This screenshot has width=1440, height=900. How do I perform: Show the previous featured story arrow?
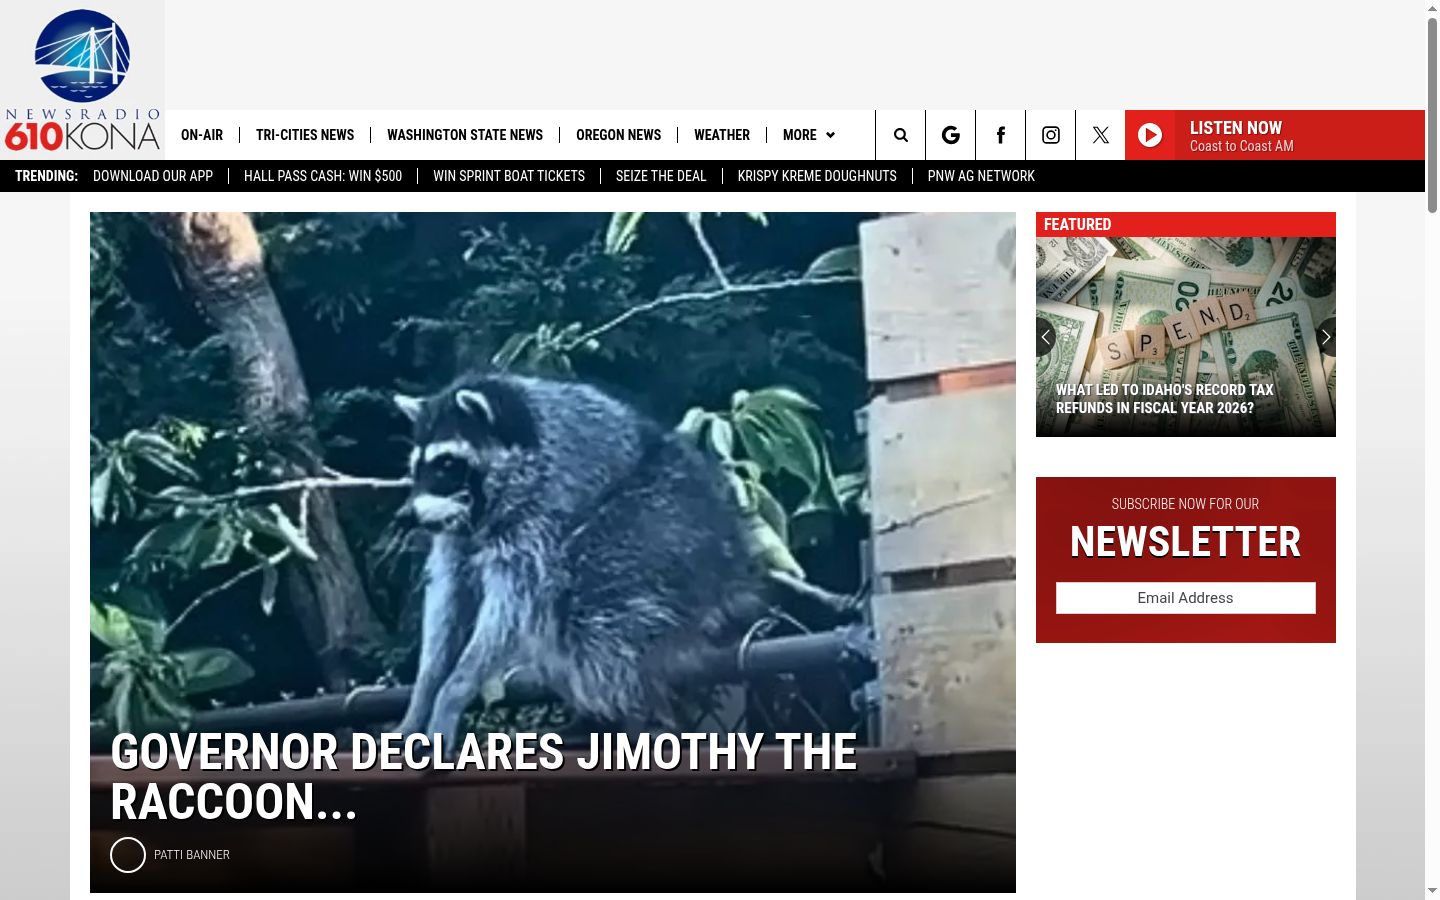point(1046,337)
